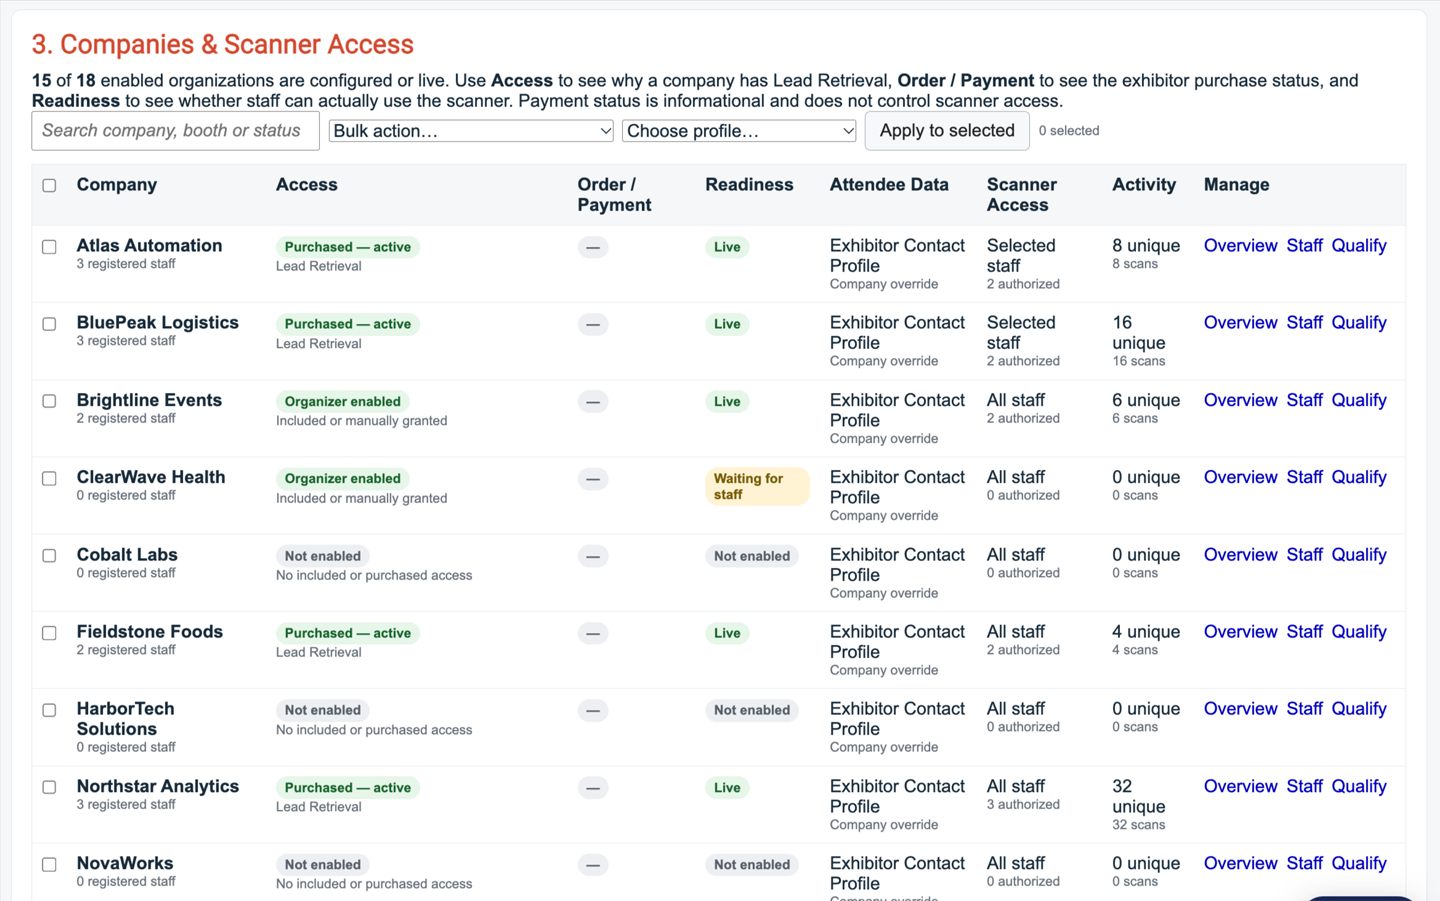Click Northstar Analytics 32 unique activity
The width and height of the screenshot is (1440, 901).
(1139, 797)
